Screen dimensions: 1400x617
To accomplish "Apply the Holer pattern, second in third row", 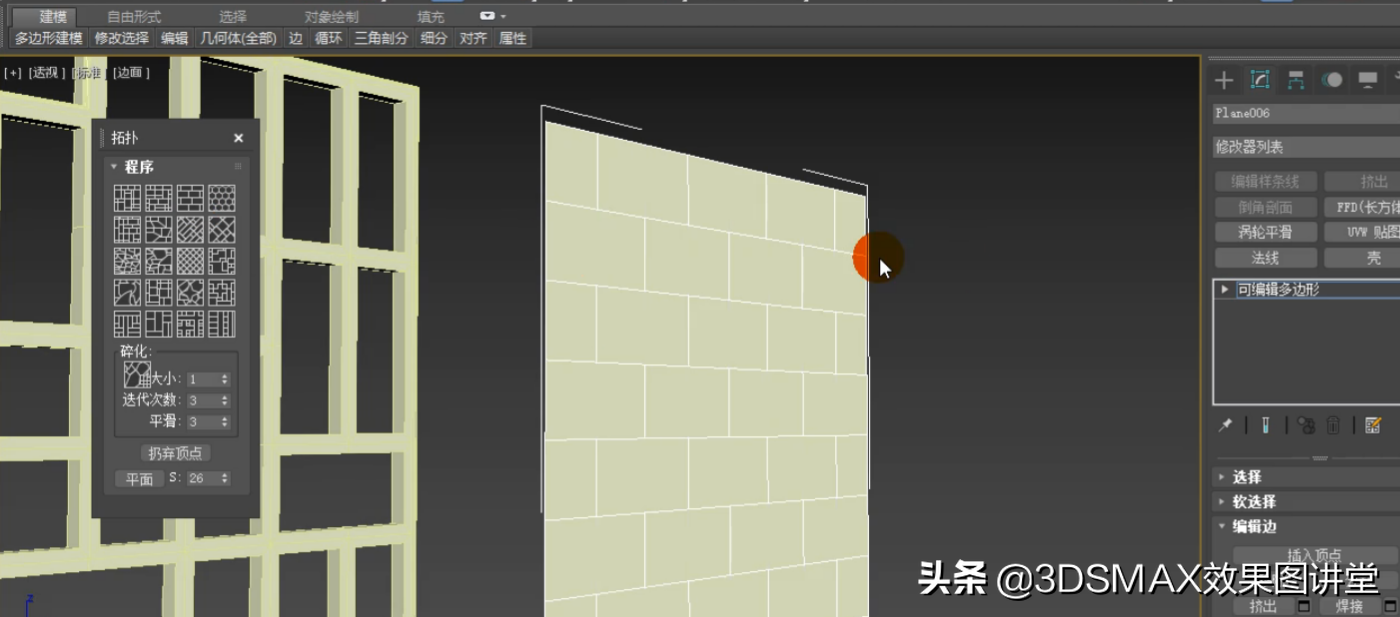I will [x=159, y=261].
